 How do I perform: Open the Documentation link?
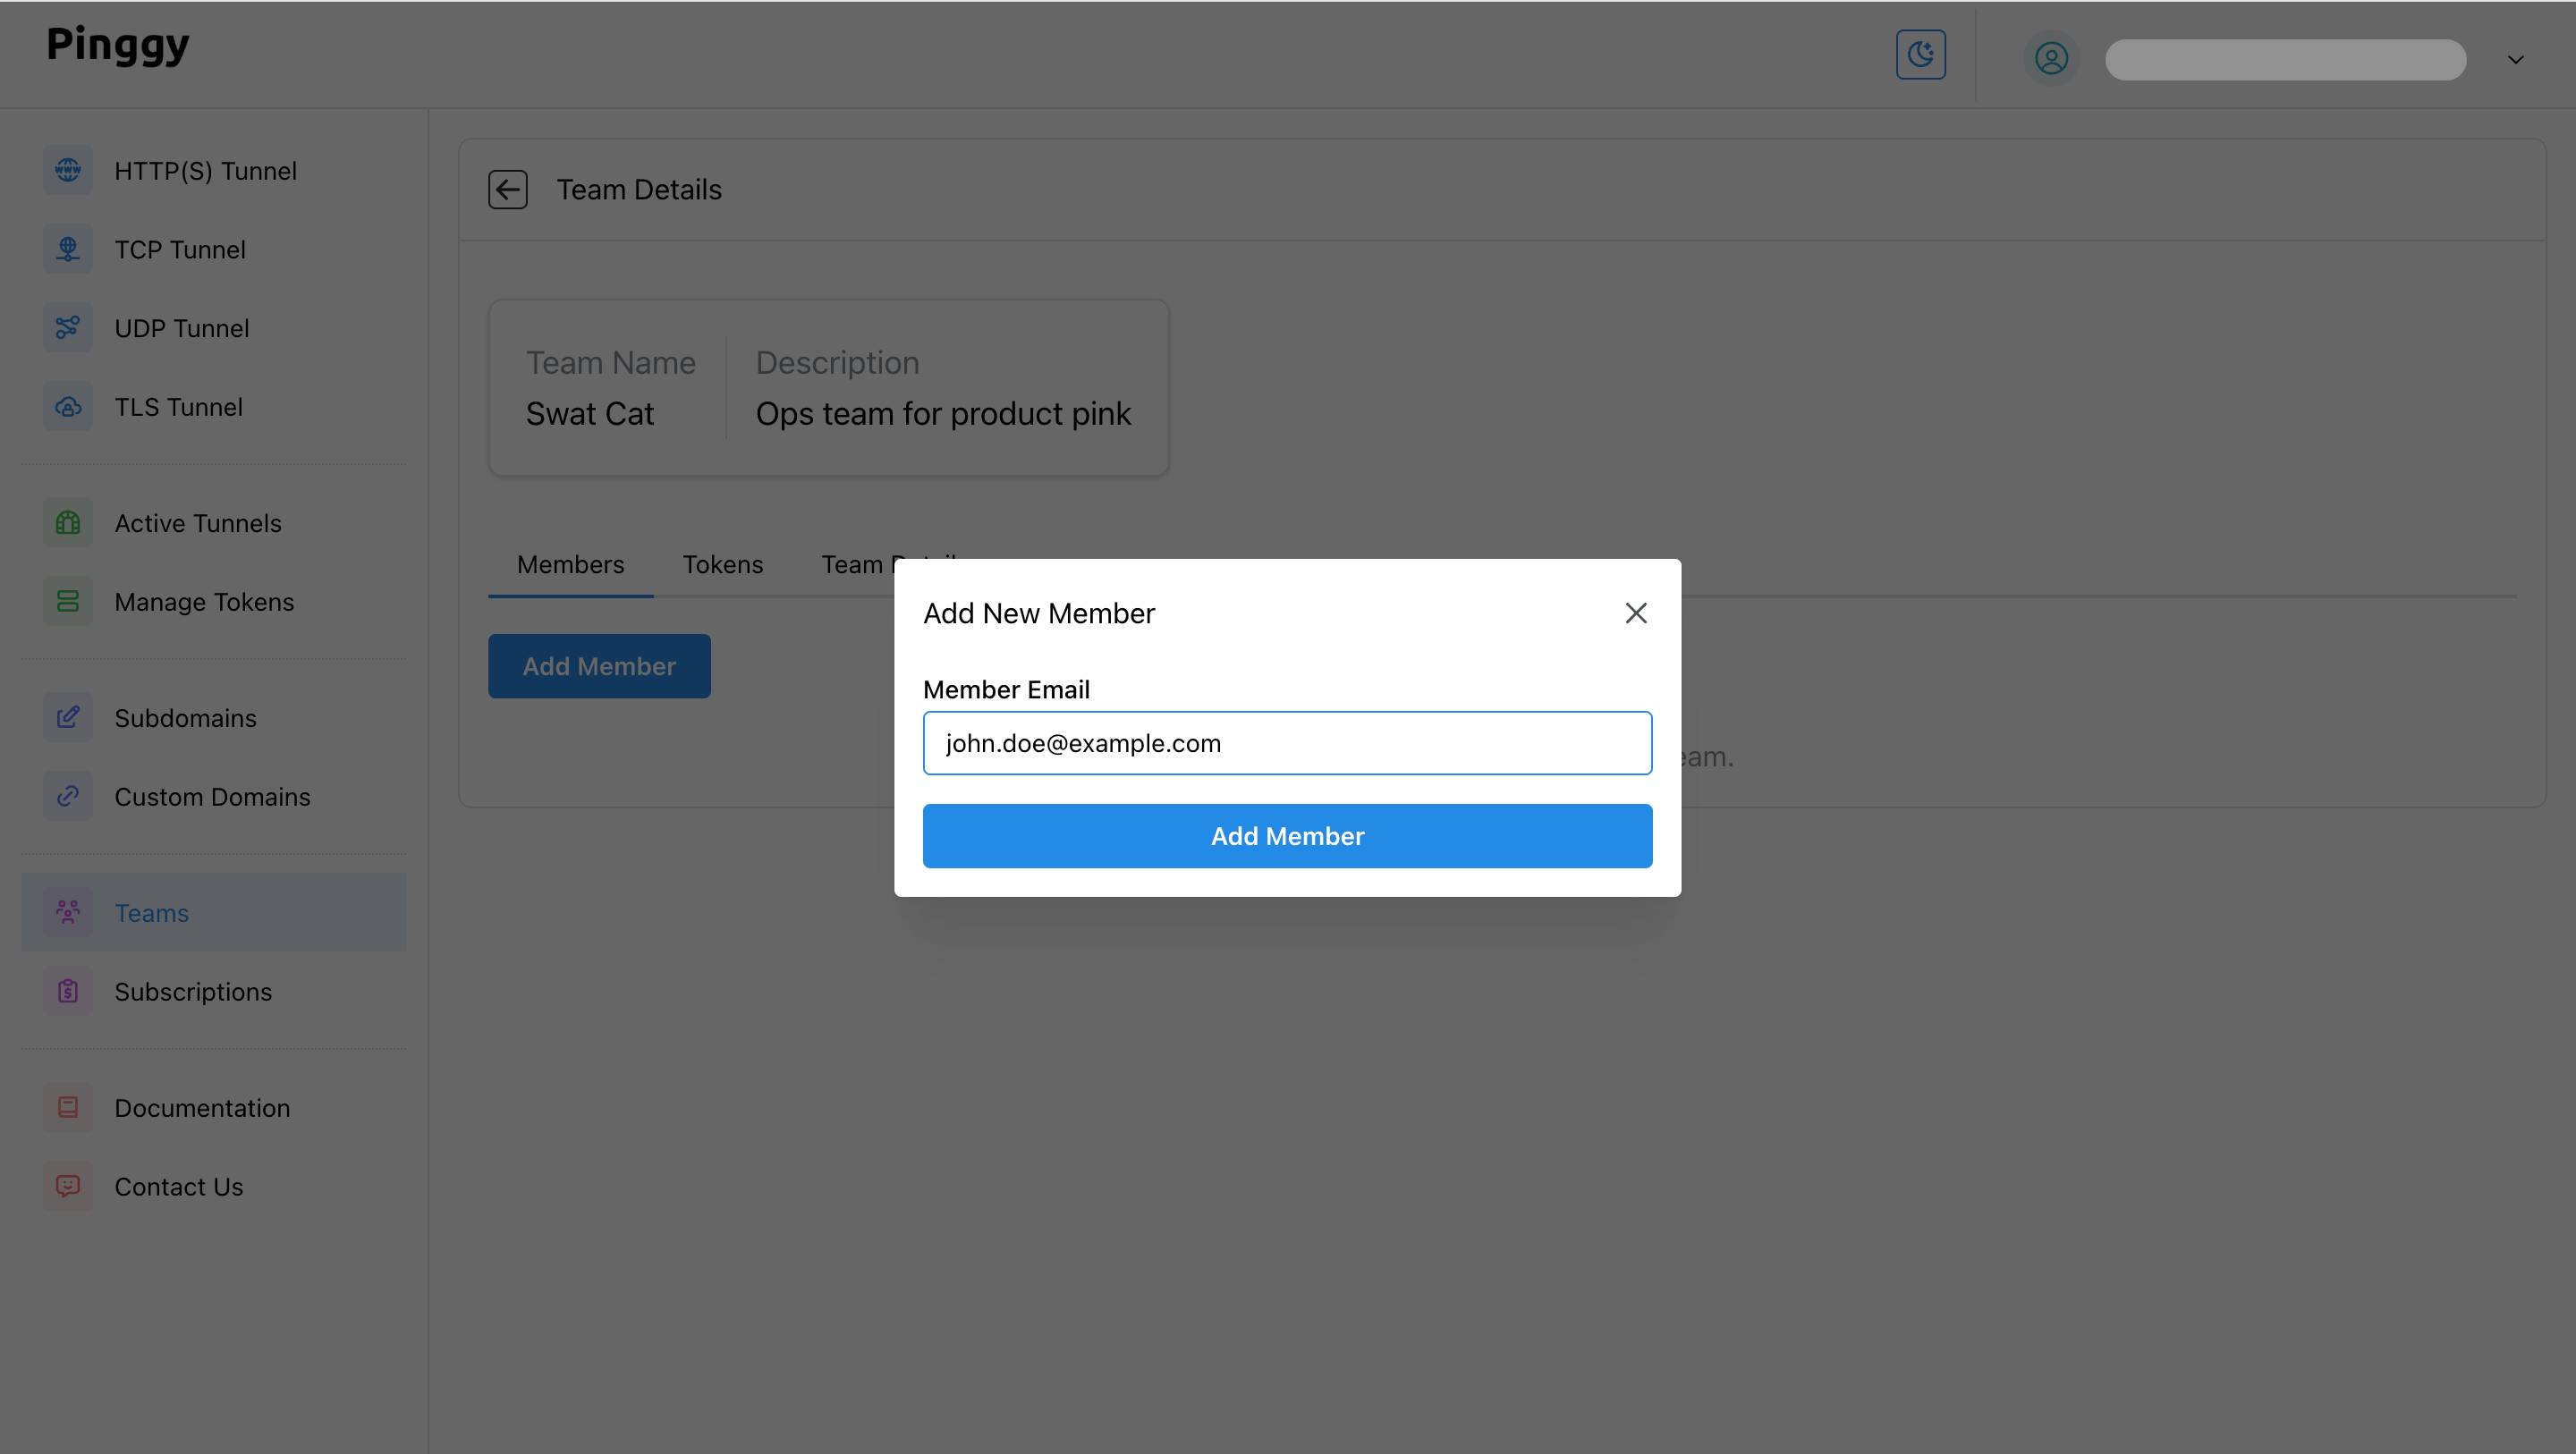[214, 1108]
